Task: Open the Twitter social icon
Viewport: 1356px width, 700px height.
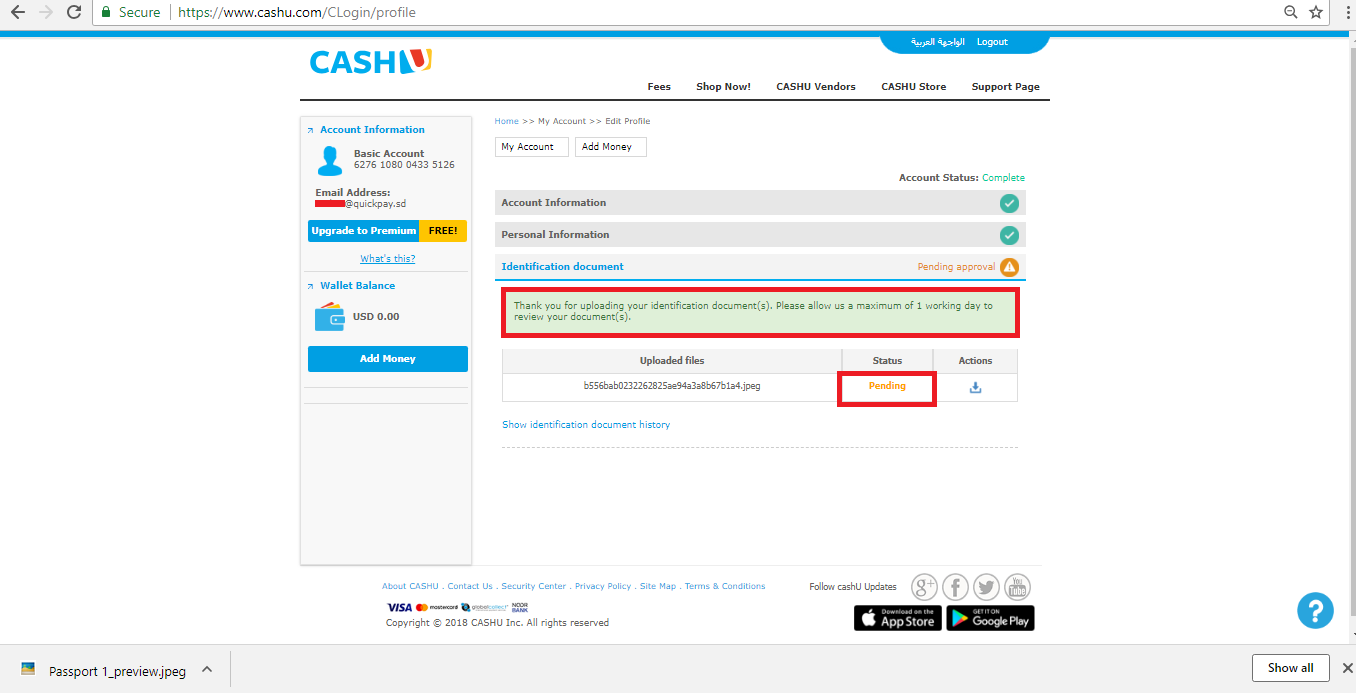Action: pyautogui.click(x=986, y=587)
